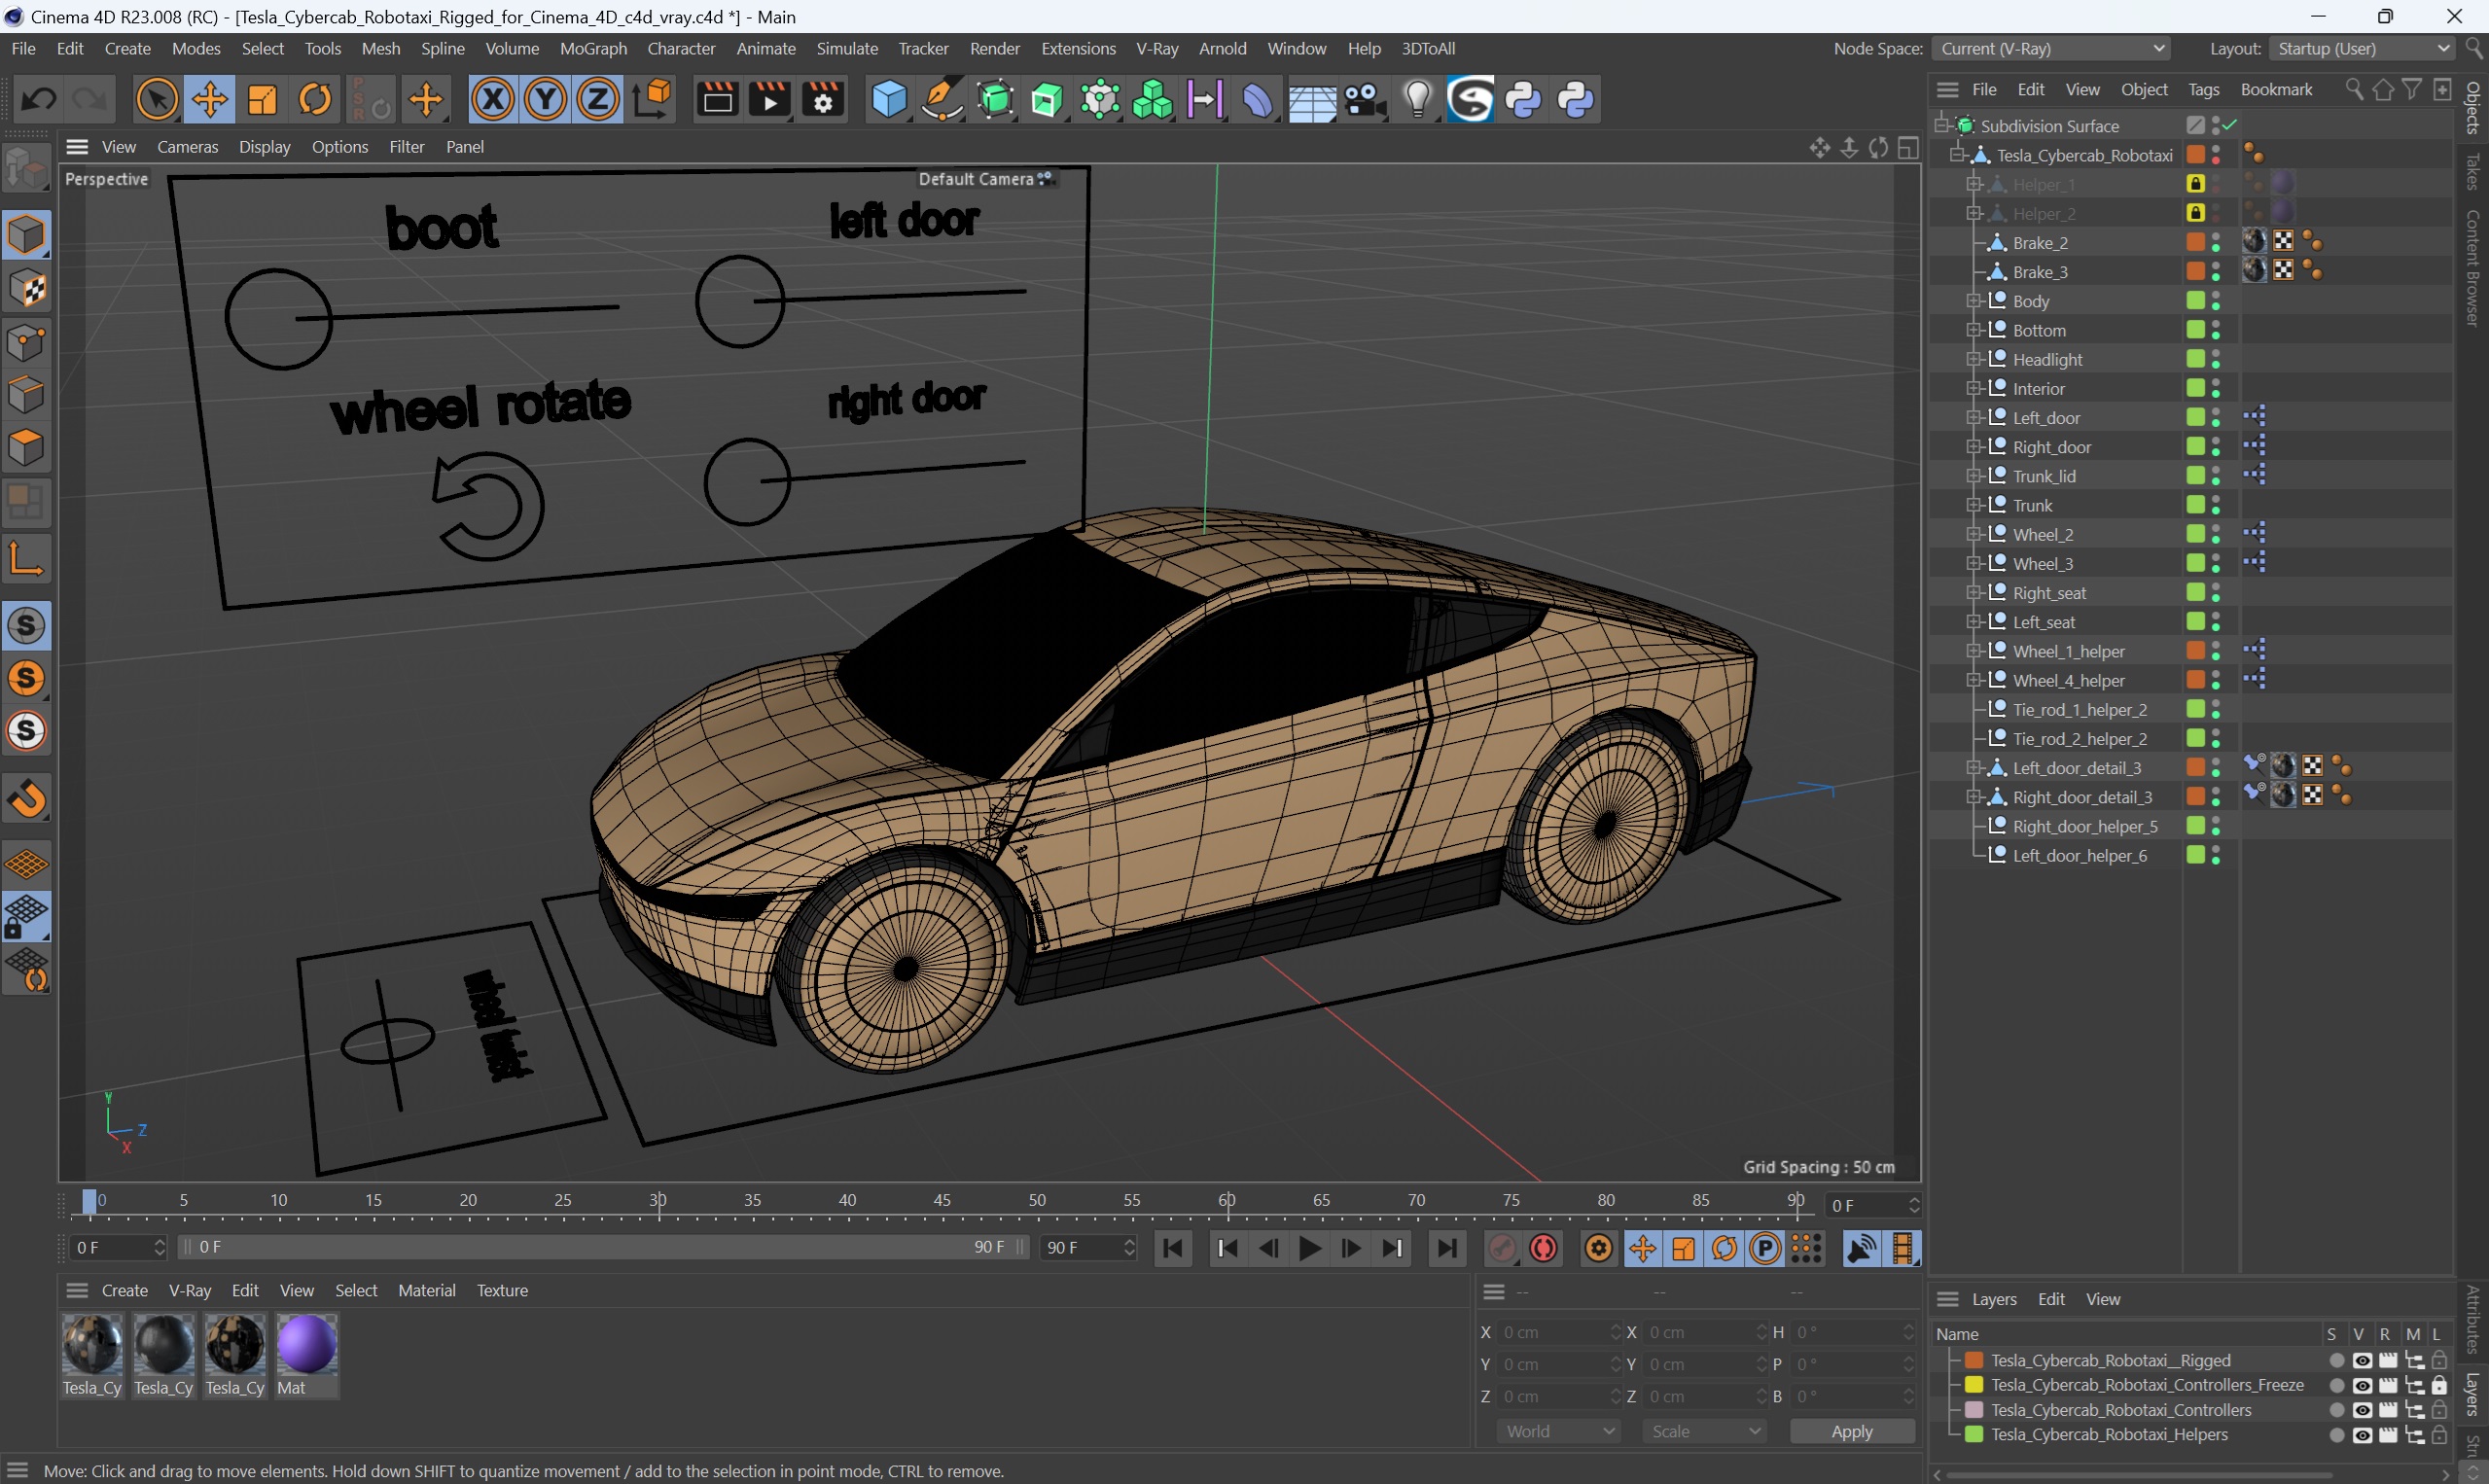Go to end of animation
Viewport: 2489px width, 1484px height.
[x=1446, y=1248]
